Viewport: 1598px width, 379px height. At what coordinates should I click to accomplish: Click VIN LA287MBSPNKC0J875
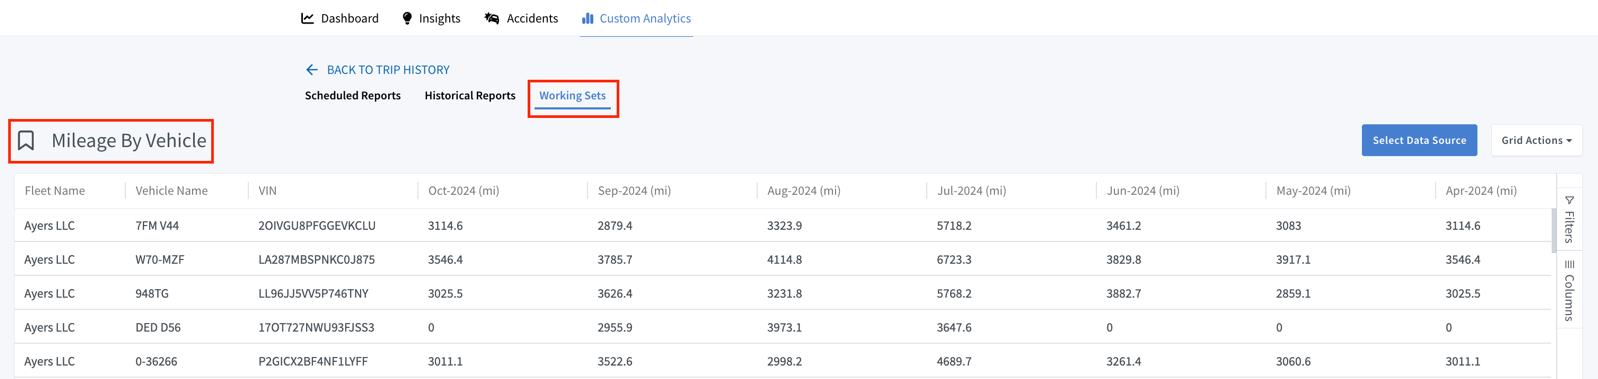[316, 260]
